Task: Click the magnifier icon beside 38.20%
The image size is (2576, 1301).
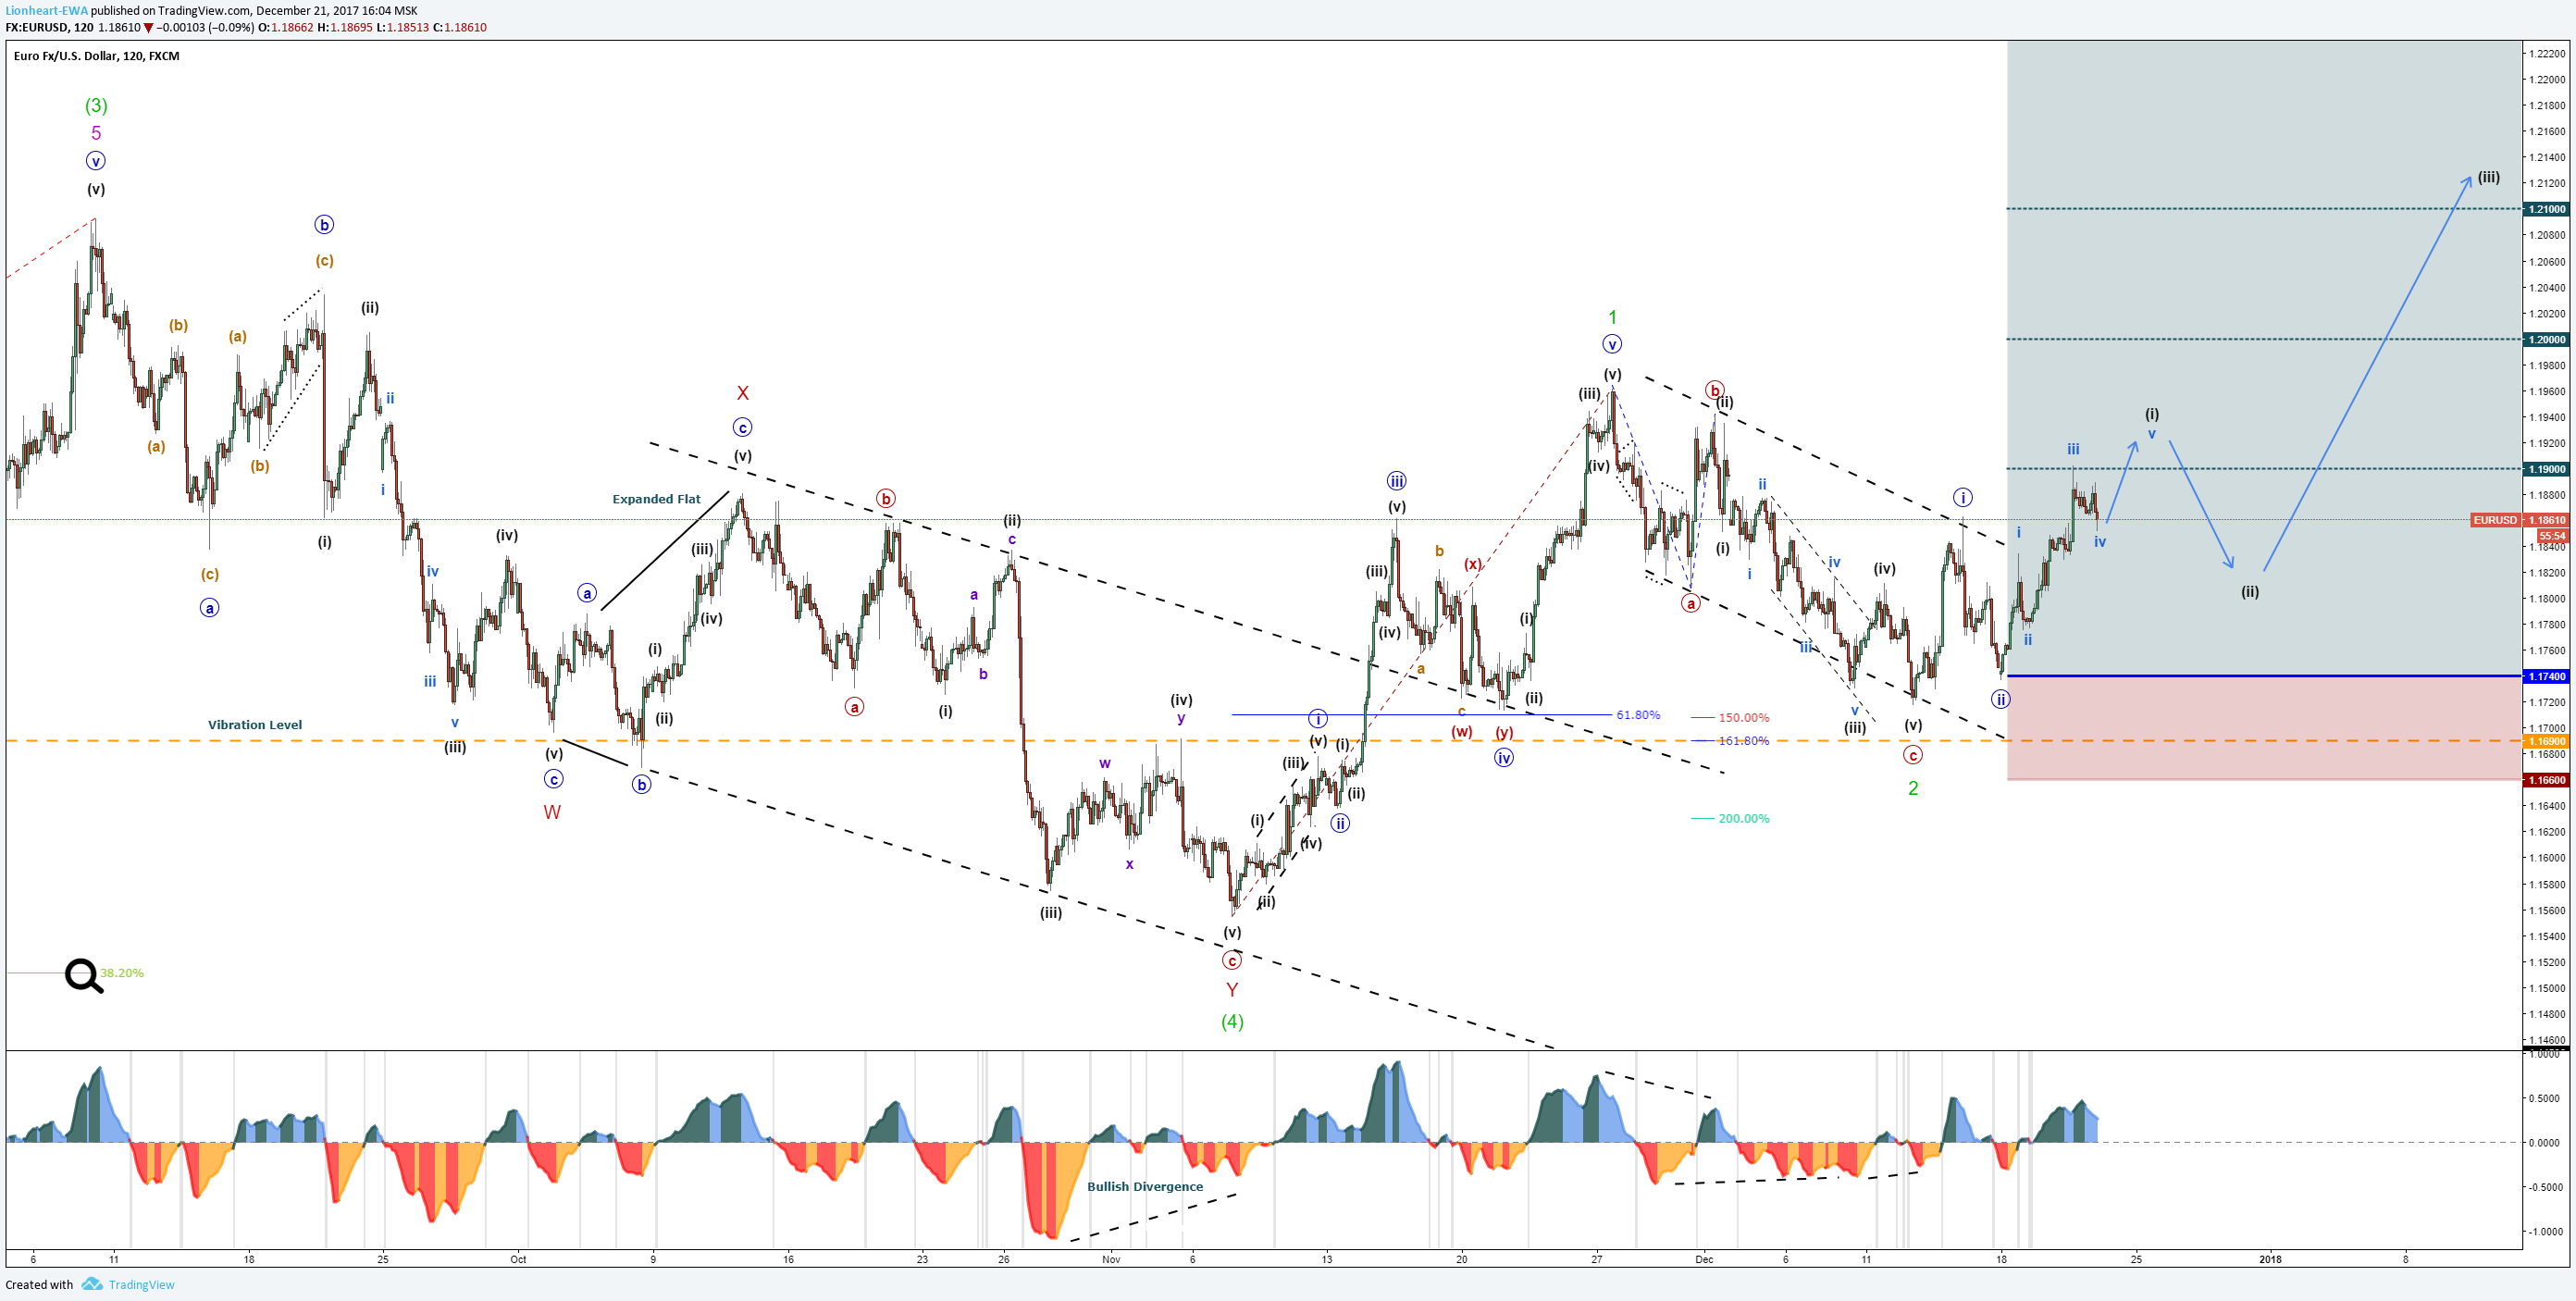Action: click(84, 975)
